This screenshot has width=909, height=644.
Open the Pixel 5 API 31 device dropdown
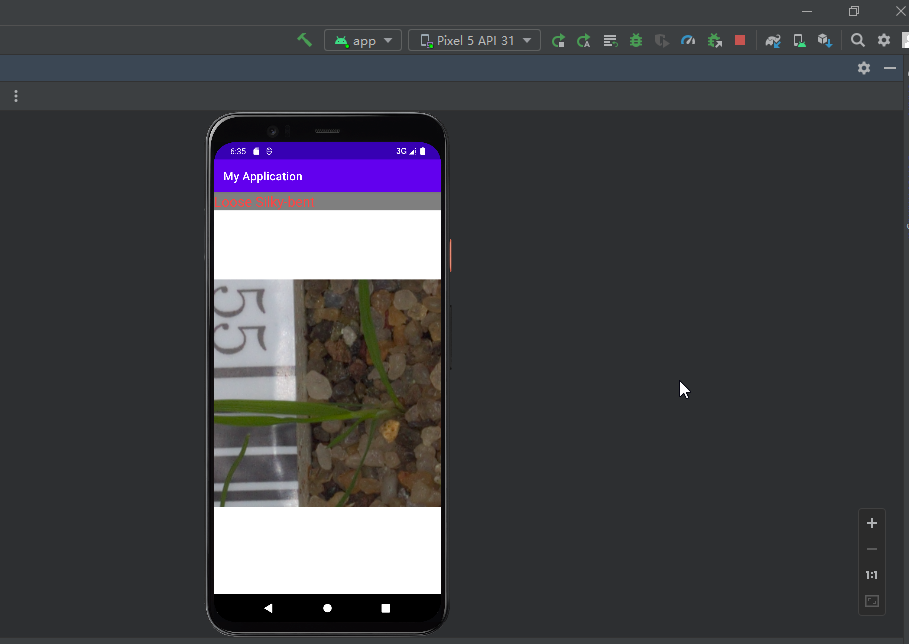point(474,41)
